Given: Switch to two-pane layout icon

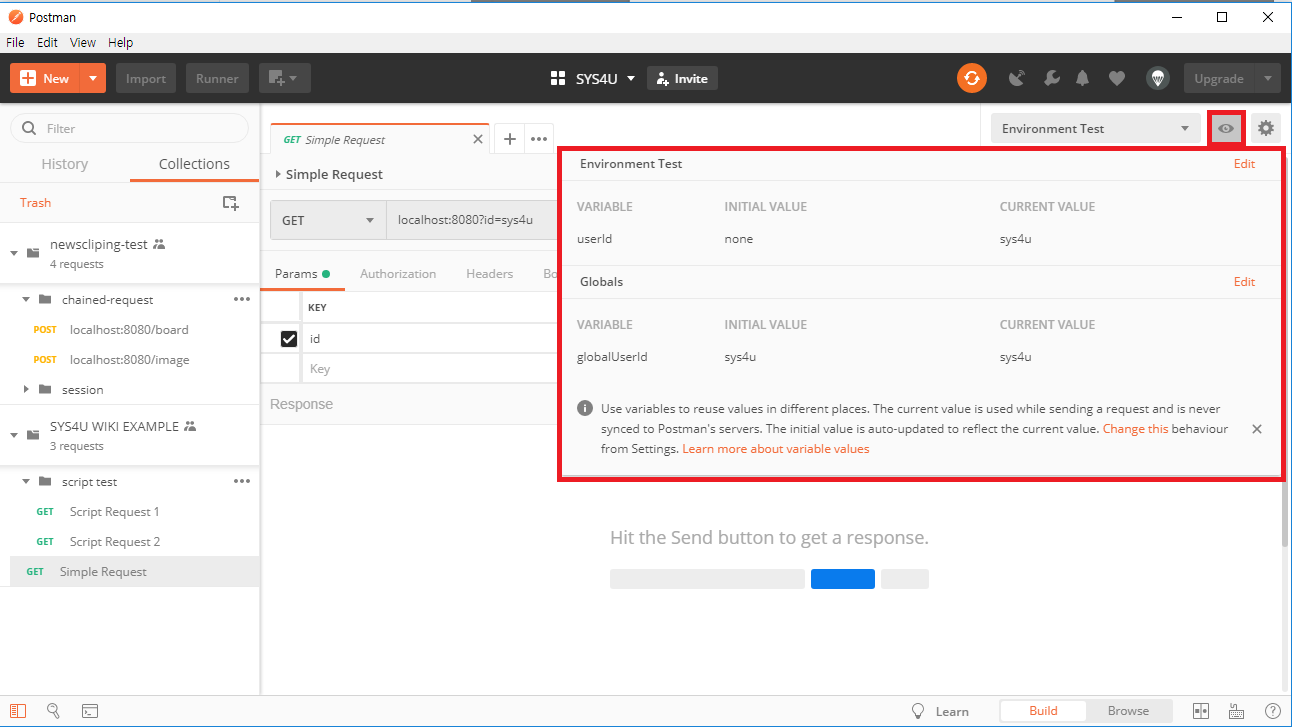Looking at the screenshot, I should pos(1201,711).
